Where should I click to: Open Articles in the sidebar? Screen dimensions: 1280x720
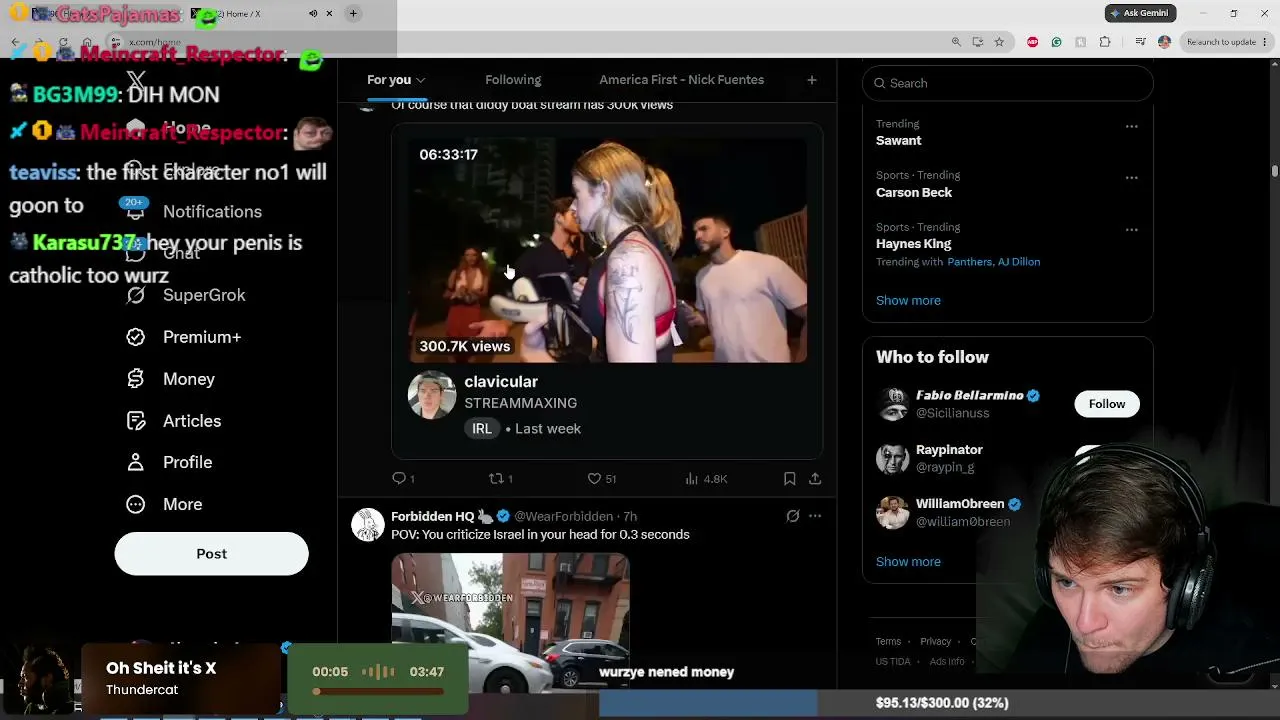tap(174, 421)
